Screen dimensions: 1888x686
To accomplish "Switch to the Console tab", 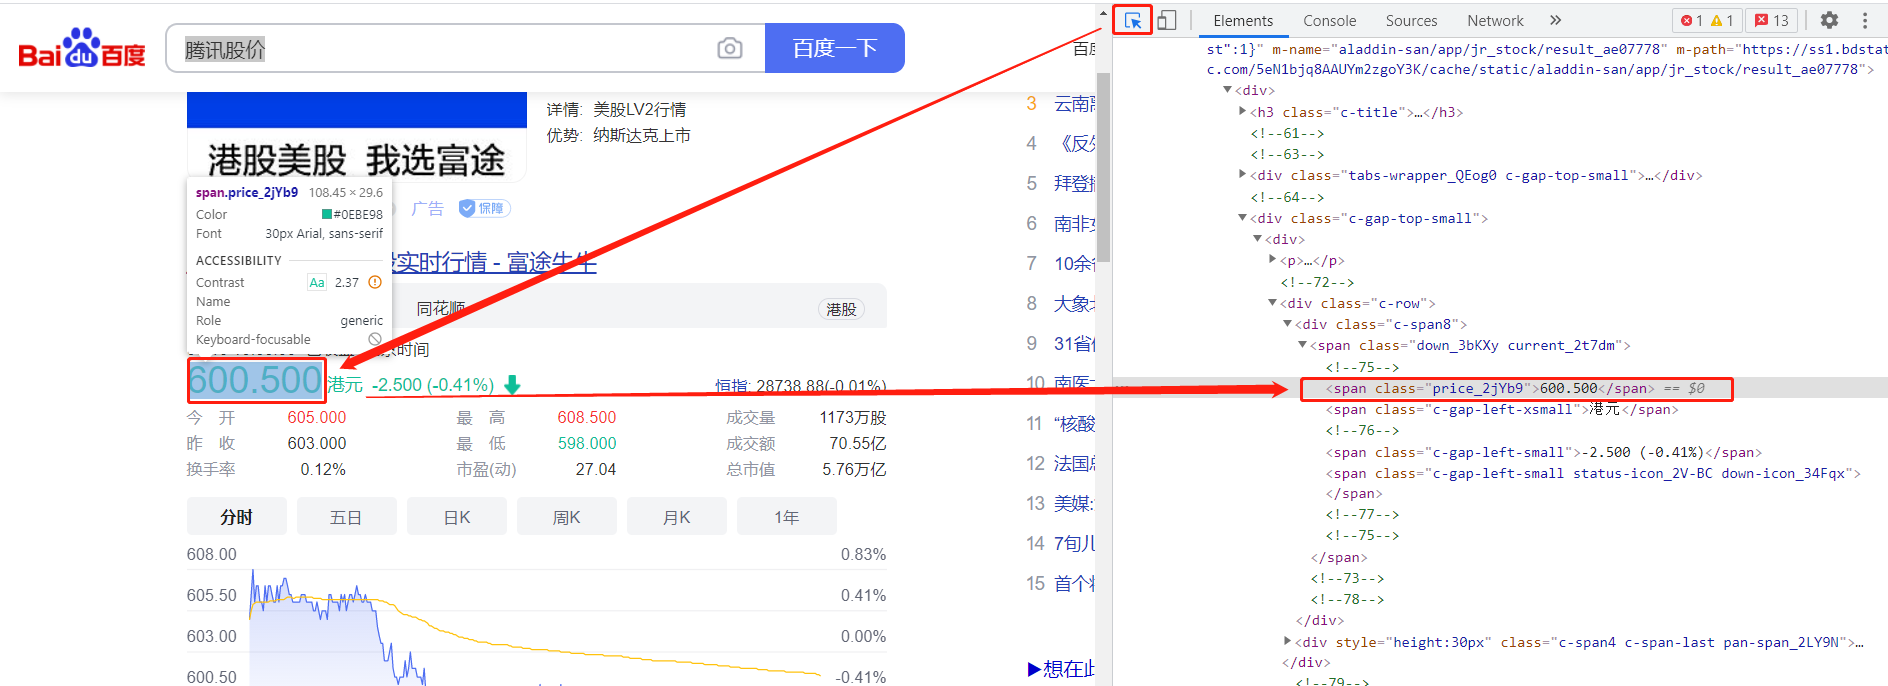I will tap(1329, 20).
